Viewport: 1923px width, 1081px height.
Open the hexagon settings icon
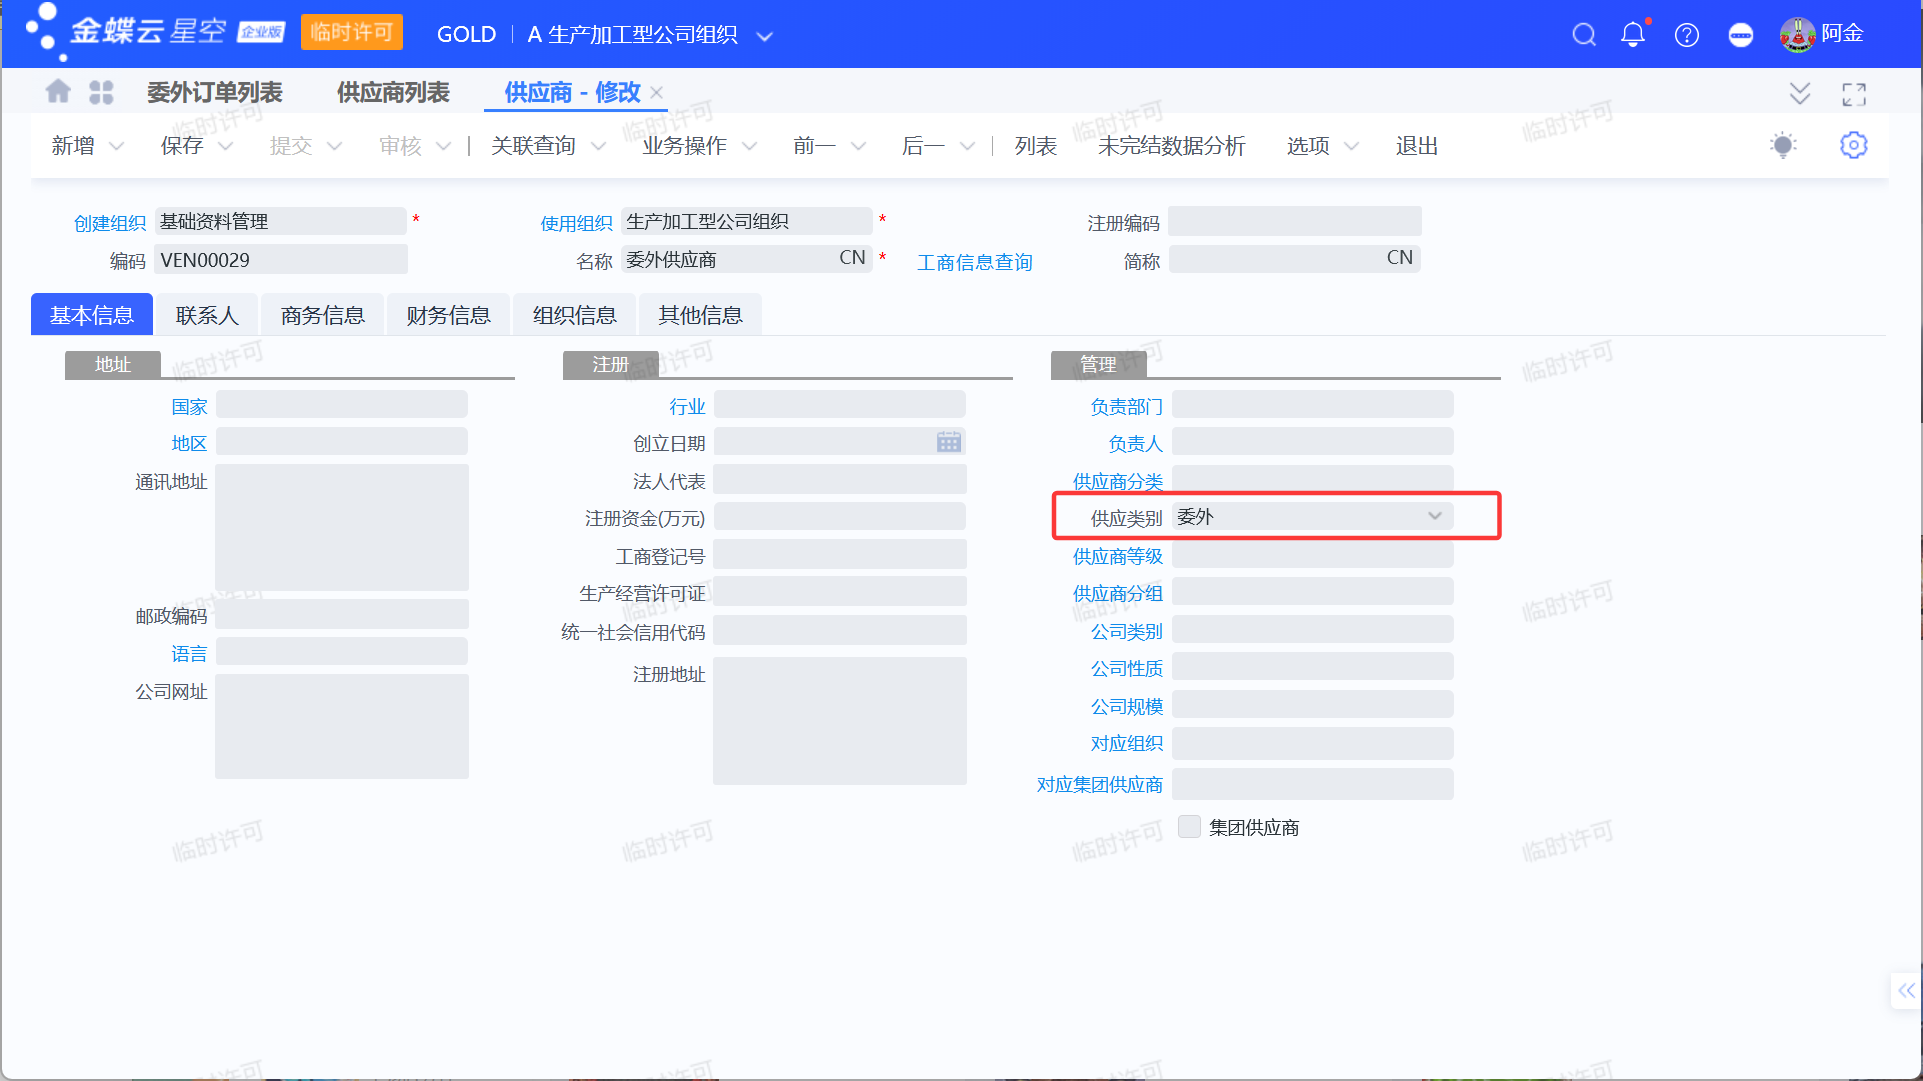pyautogui.click(x=1853, y=145)
